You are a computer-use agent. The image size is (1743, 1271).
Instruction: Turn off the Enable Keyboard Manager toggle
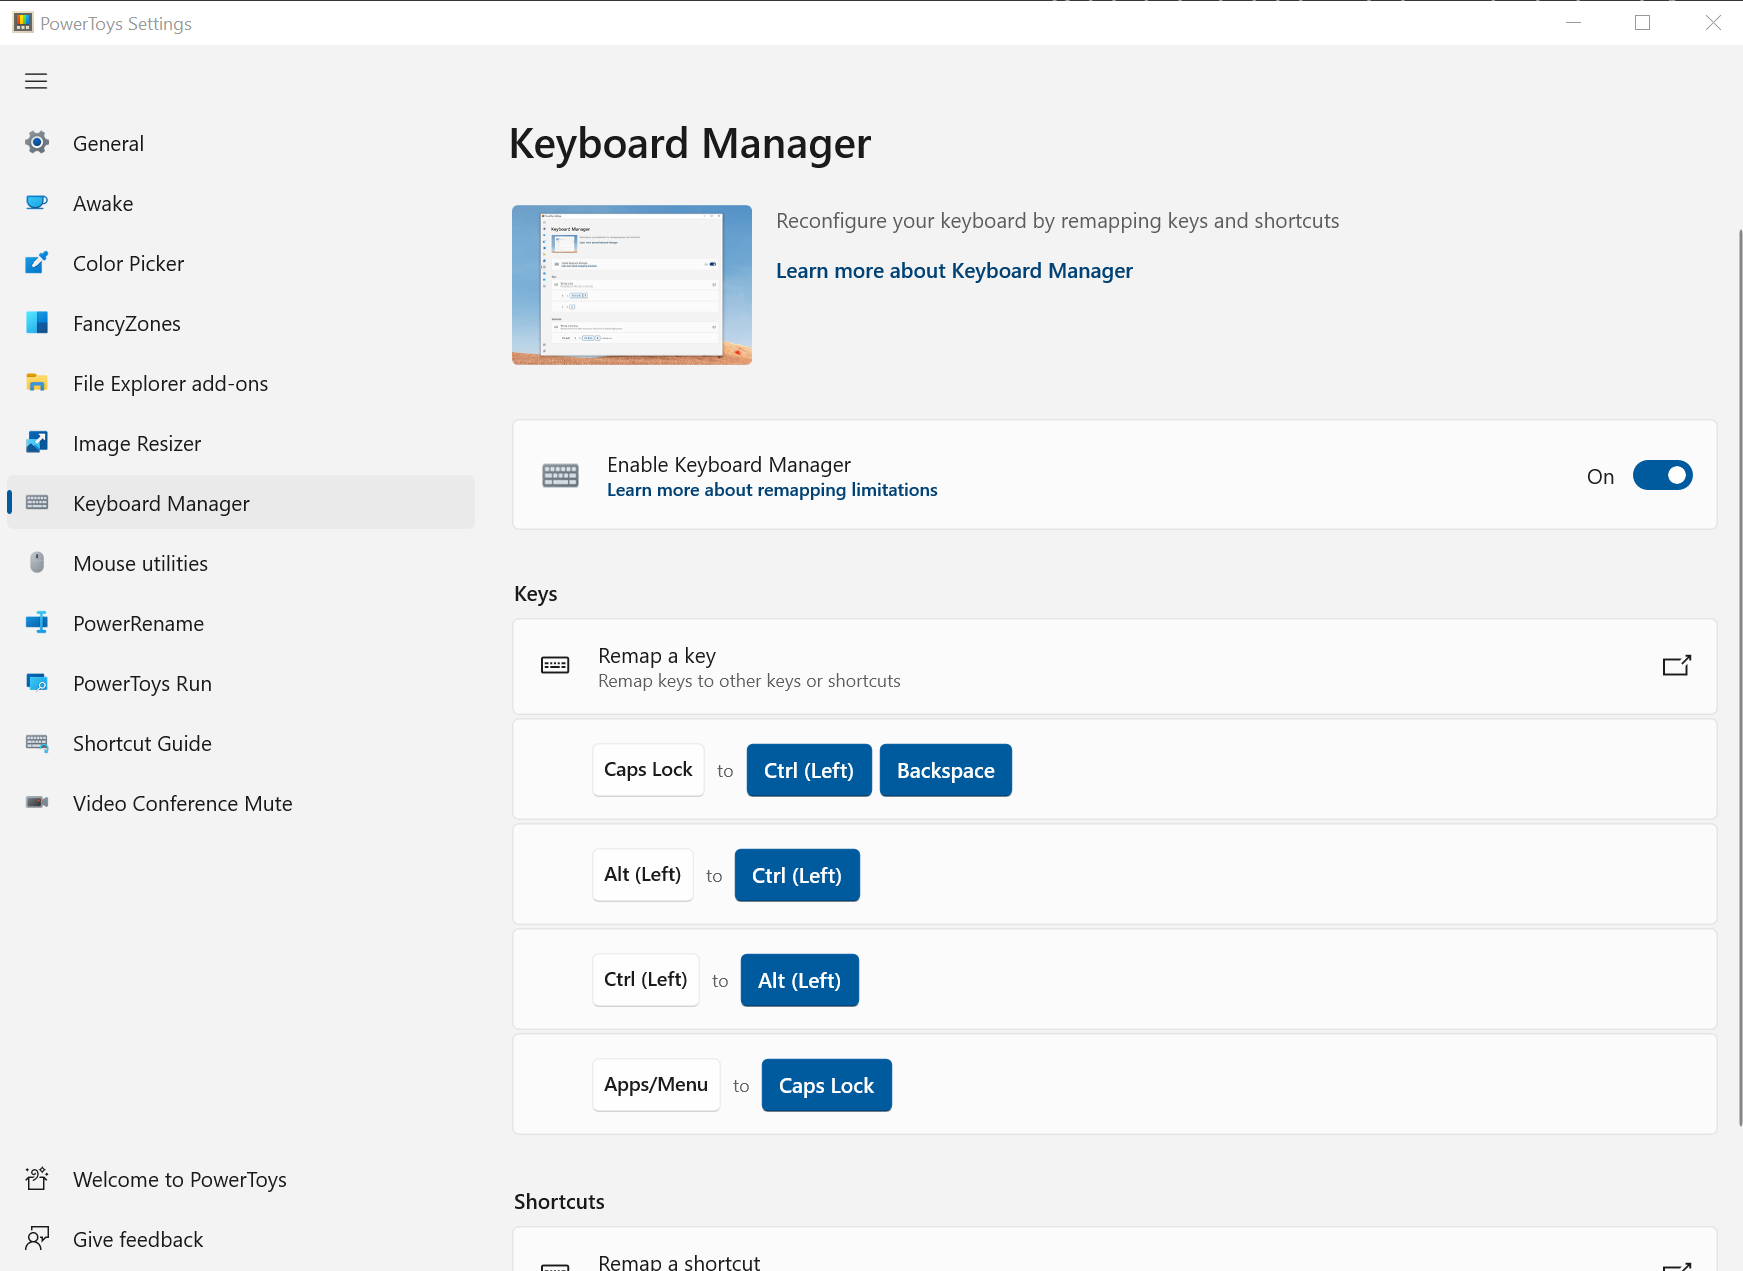coord(1662,476)
